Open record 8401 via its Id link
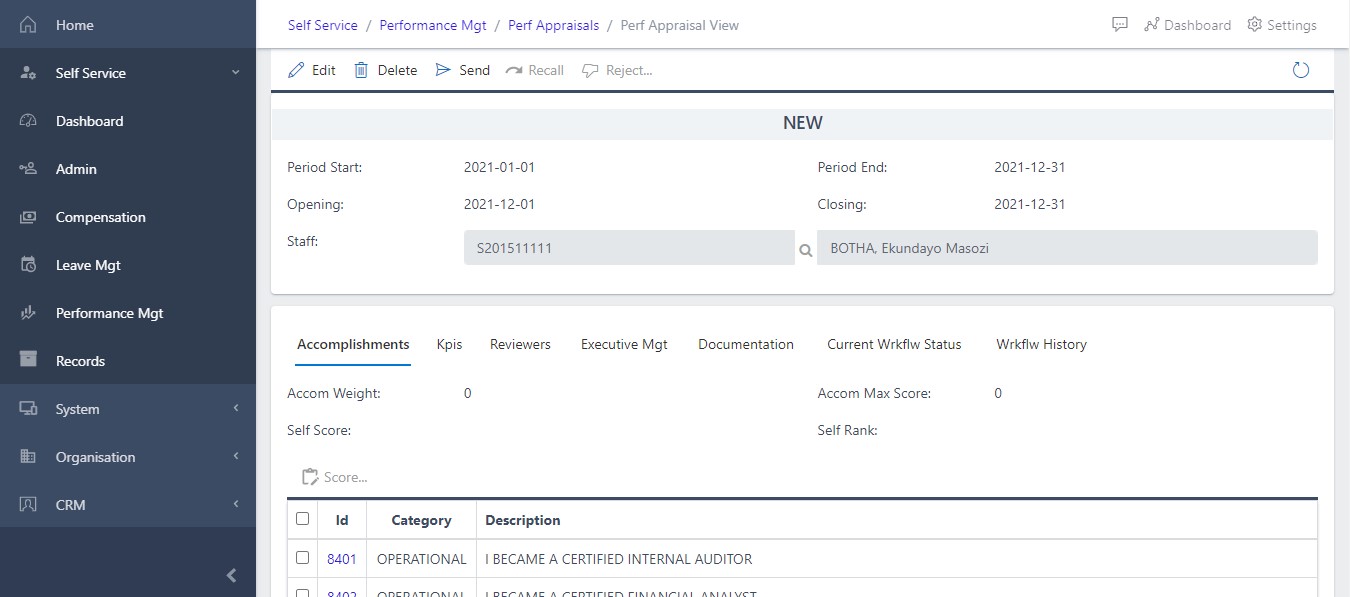 point(341,558)
